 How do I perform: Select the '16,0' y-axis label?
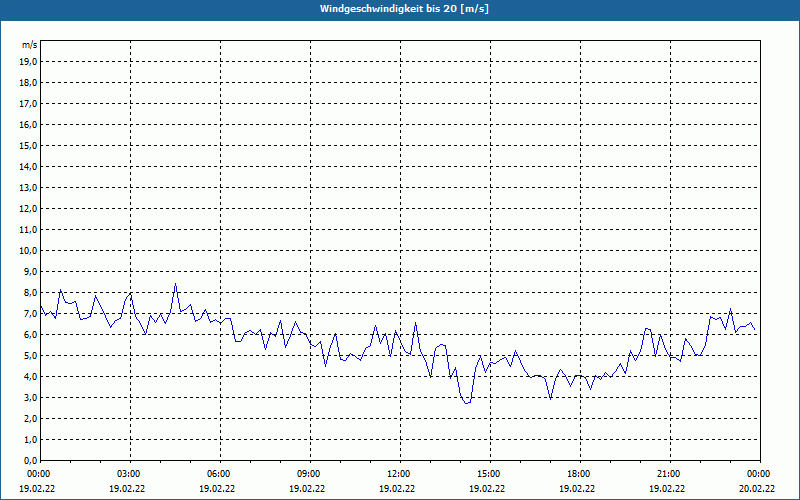coord(28,124)
